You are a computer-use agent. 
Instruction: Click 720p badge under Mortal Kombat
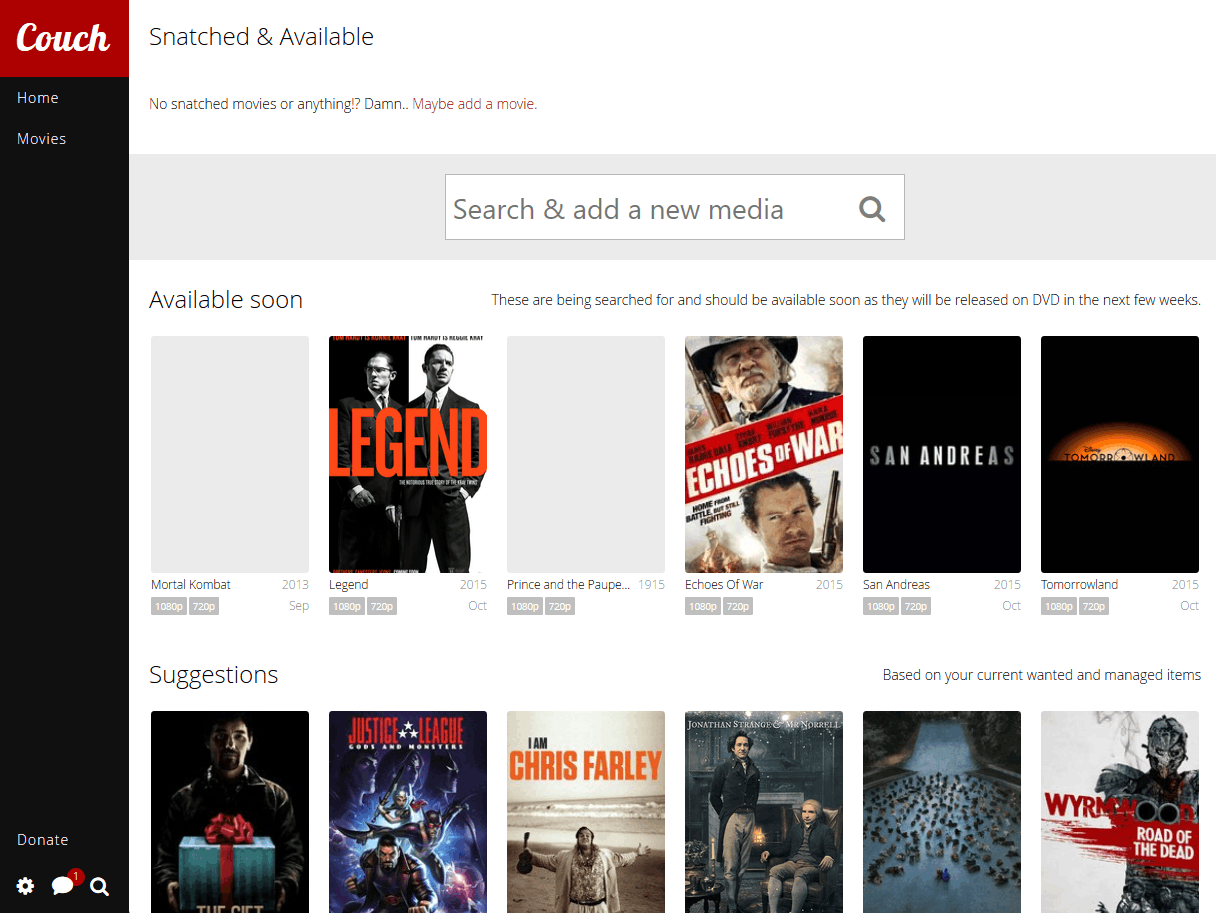tap(204, 606)
